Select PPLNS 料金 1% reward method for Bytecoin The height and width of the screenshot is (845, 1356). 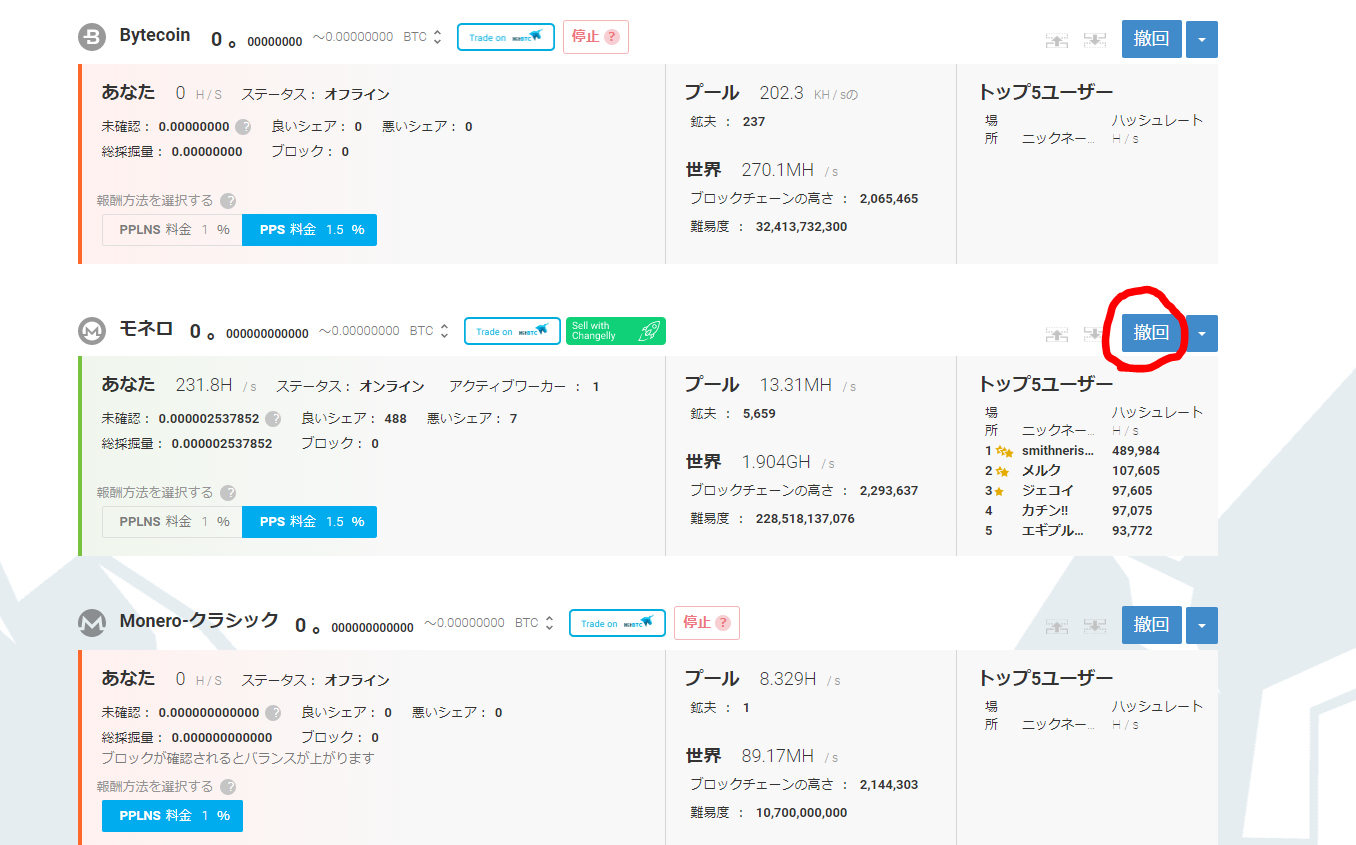click(172, 230)
